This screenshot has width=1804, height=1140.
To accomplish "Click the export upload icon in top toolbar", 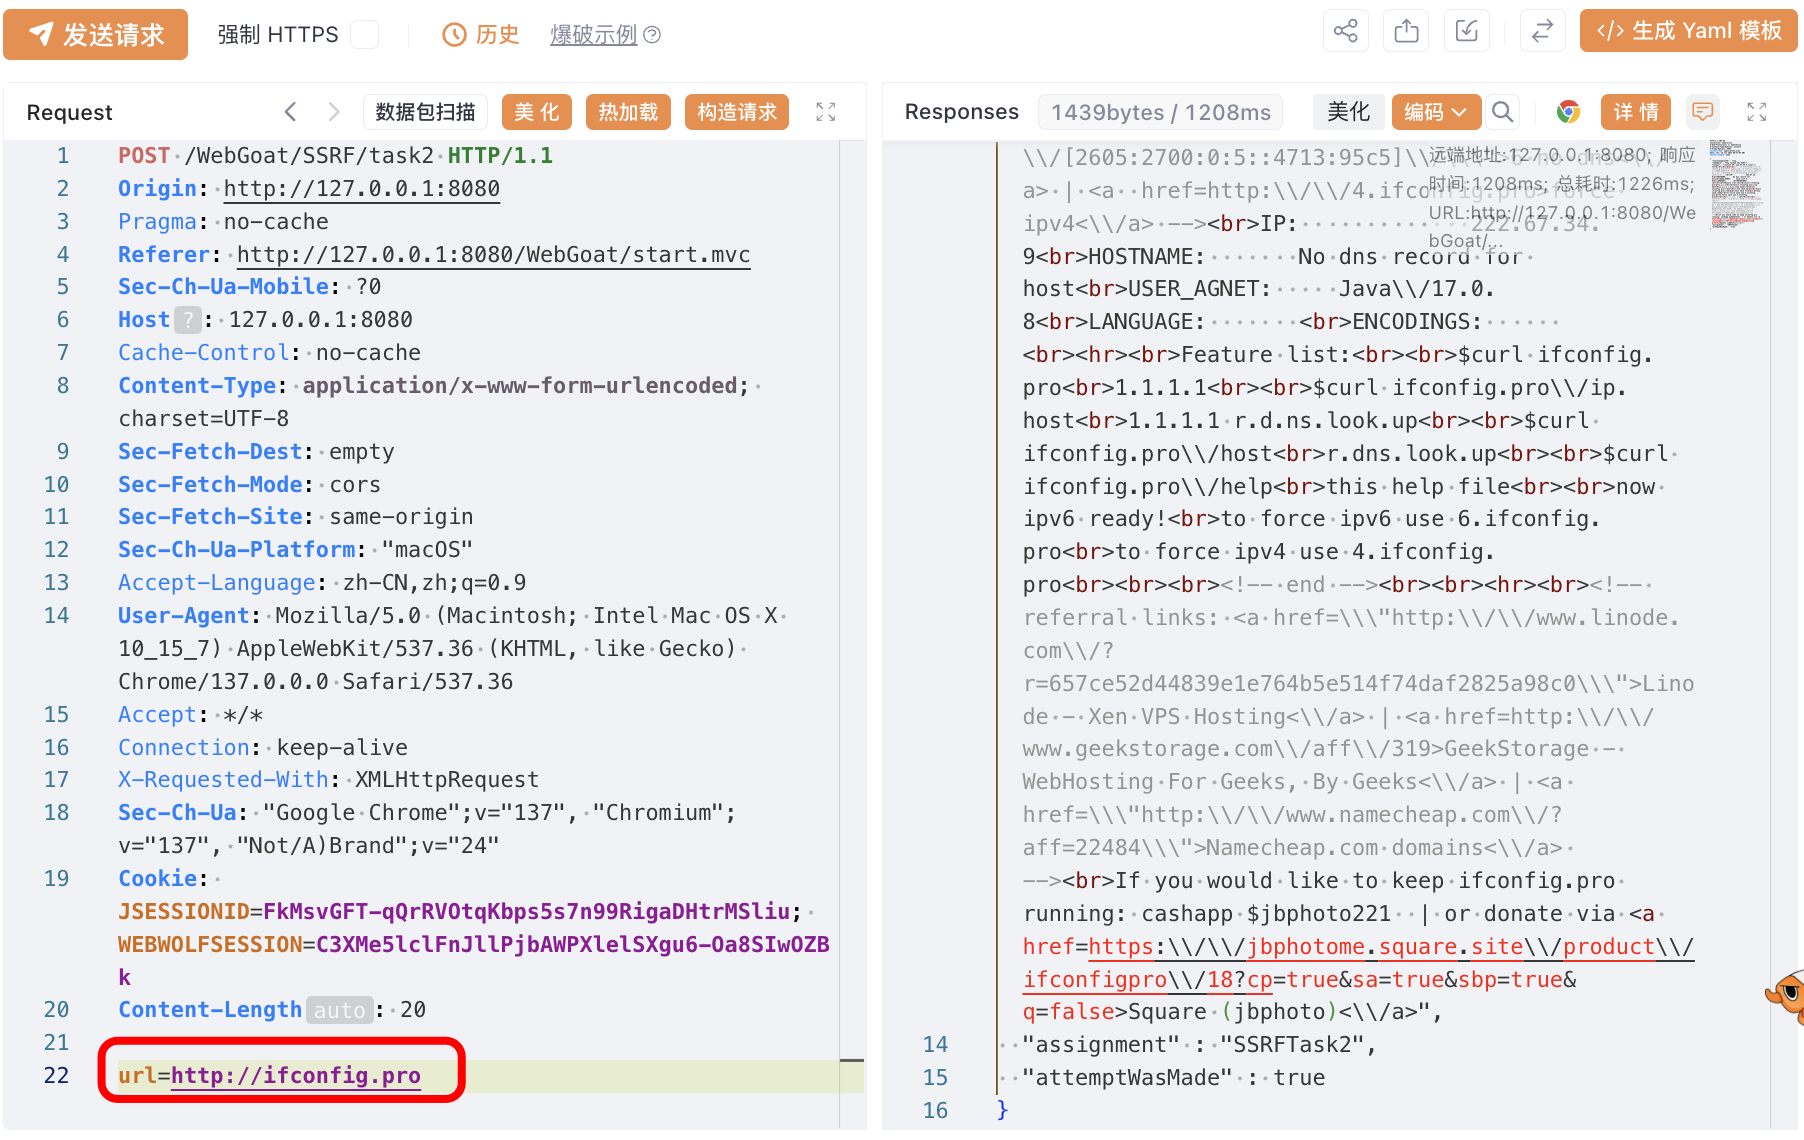I will coord(1406,31).
